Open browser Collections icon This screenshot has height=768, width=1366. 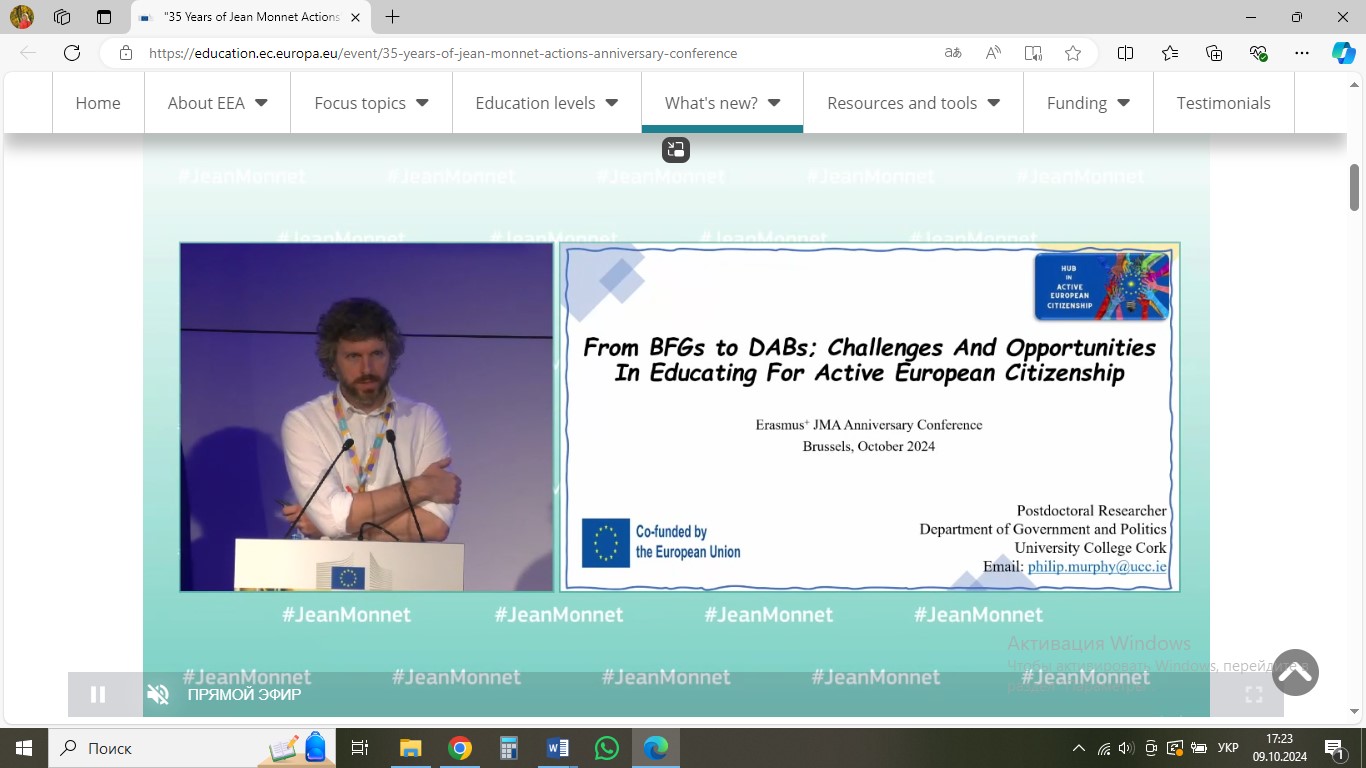pos(1214,53)
